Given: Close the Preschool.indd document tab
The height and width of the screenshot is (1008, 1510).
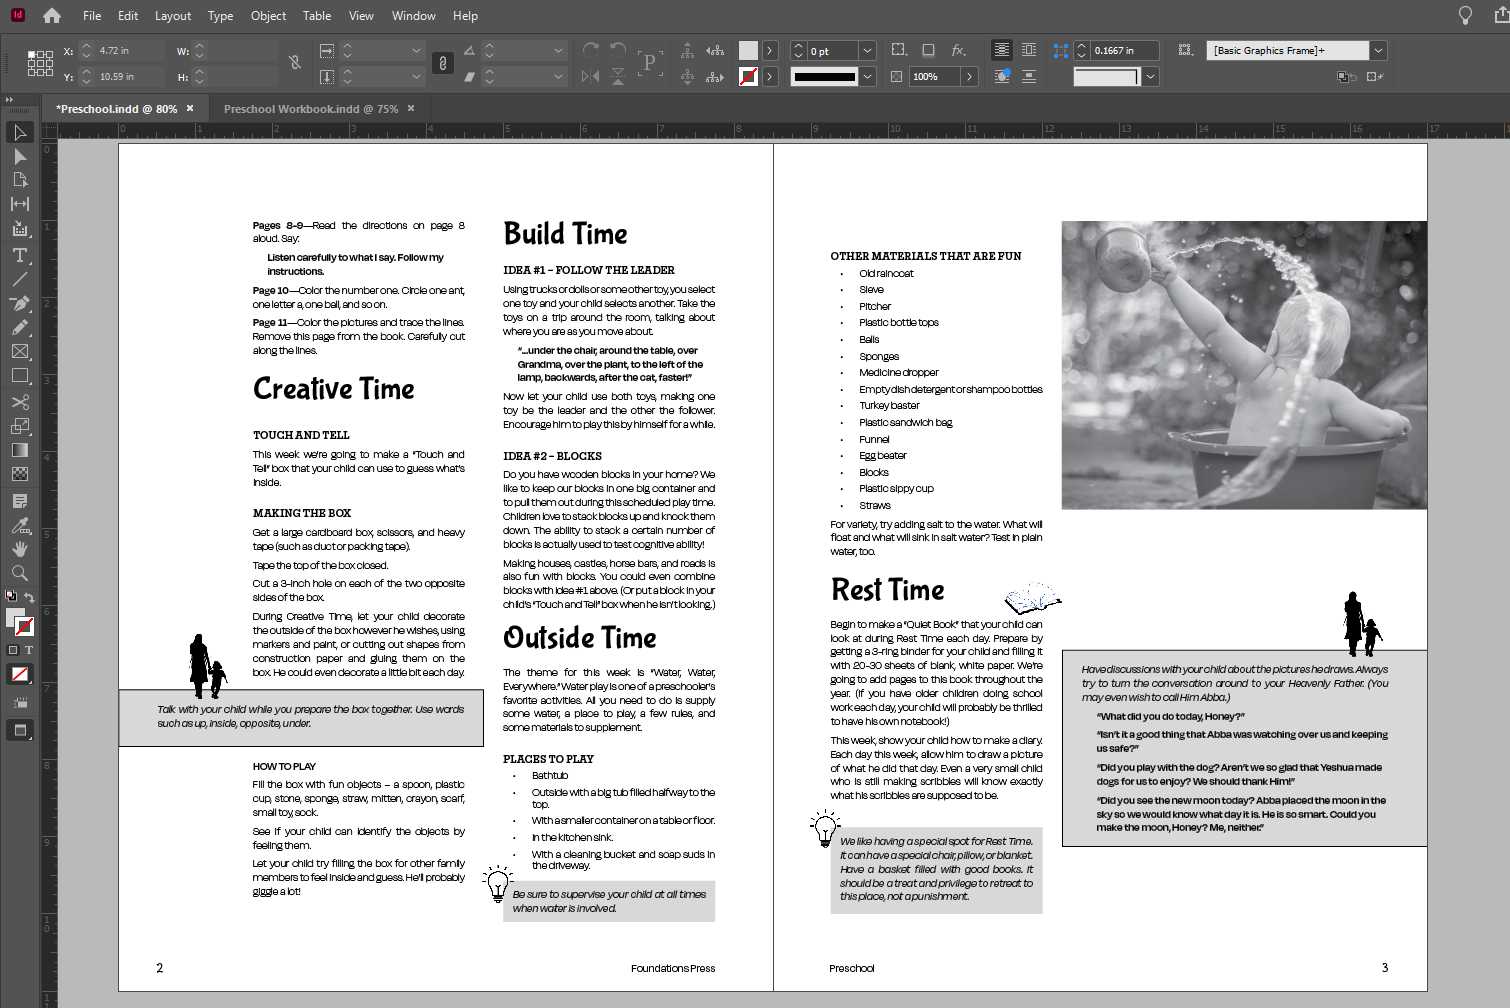Looking at the screenshot, I should click(x=190, y=109).
